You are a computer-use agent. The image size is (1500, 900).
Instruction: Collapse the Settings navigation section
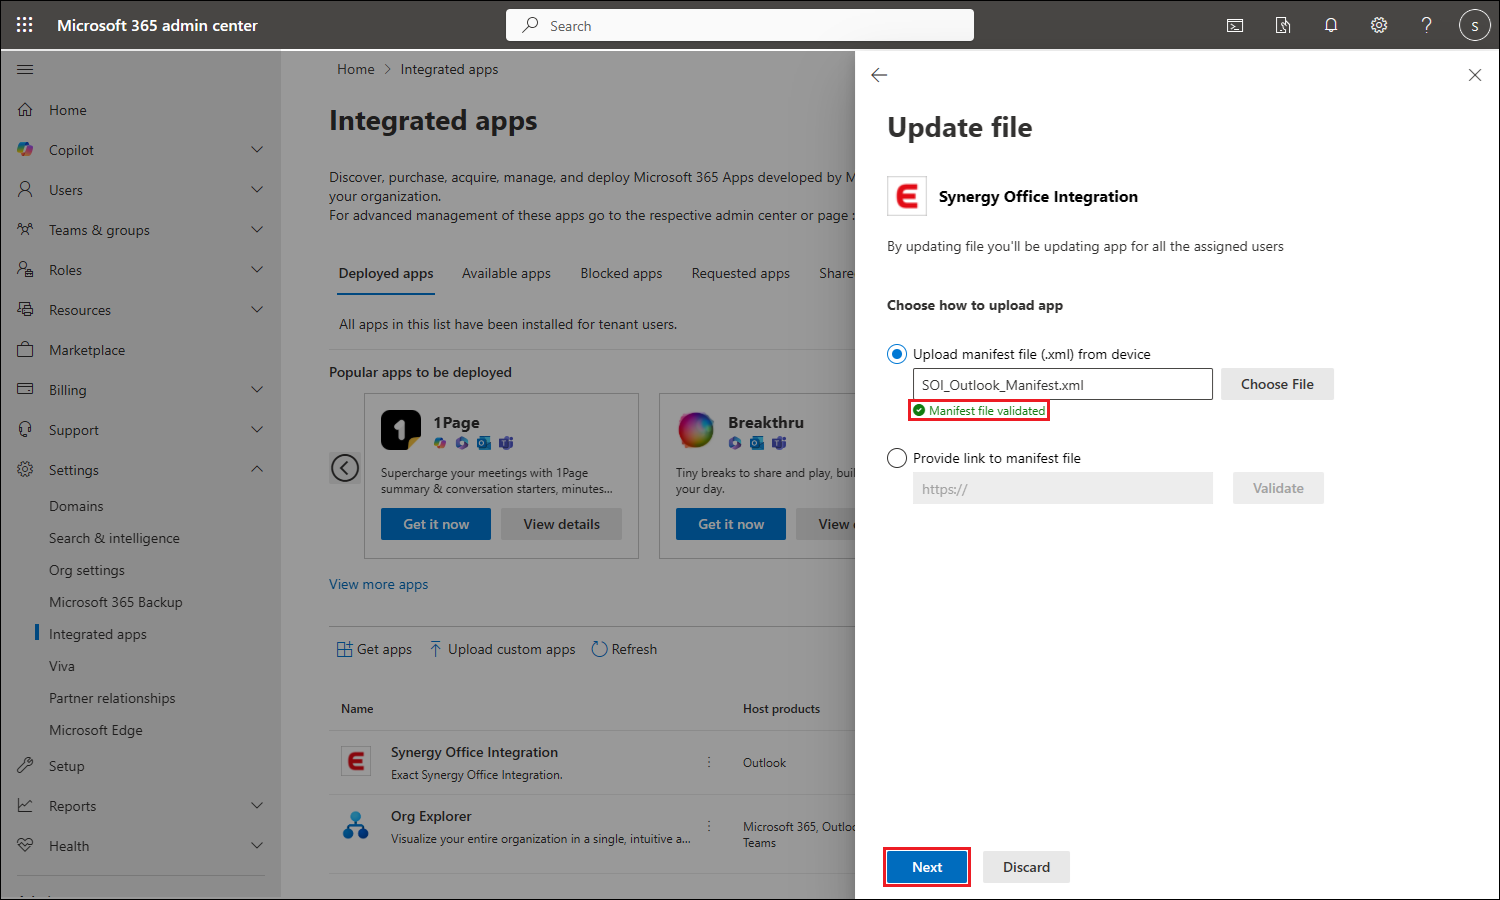257,469
